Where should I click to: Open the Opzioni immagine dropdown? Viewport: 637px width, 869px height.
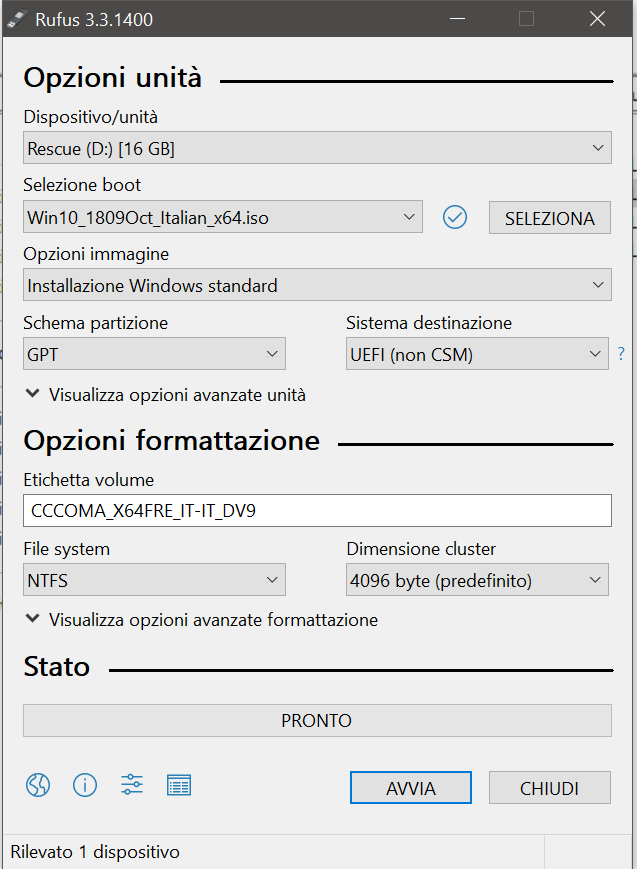[x=316, y=285]
